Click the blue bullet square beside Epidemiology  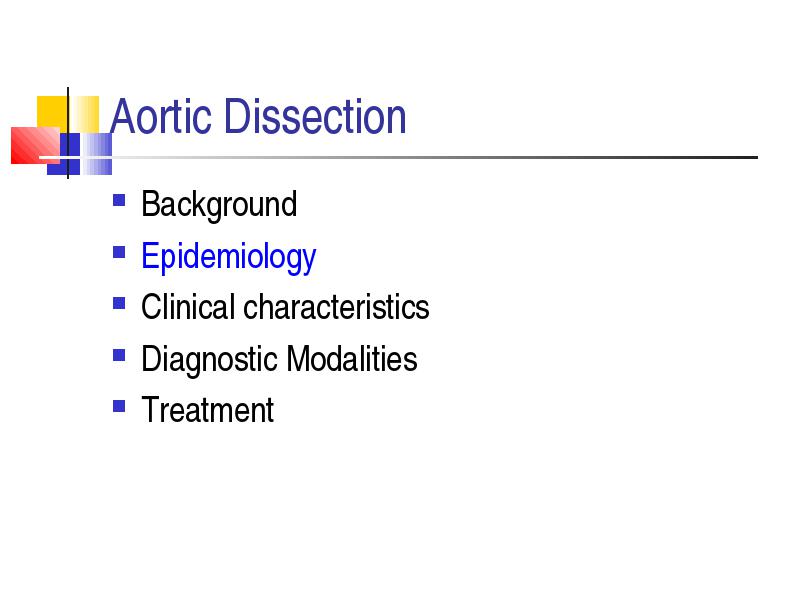(x=119, y=252)
